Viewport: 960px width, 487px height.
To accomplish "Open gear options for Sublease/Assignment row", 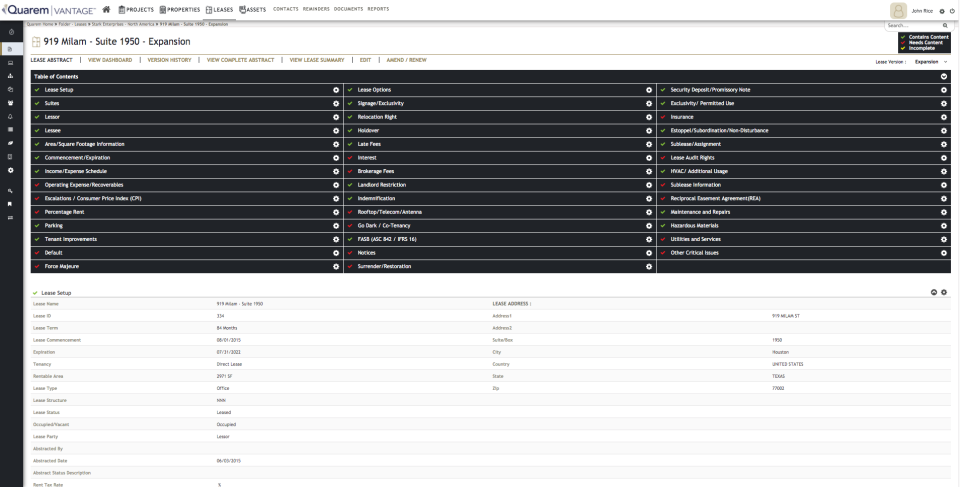I will pyautogui.click(x=943, y=144).
